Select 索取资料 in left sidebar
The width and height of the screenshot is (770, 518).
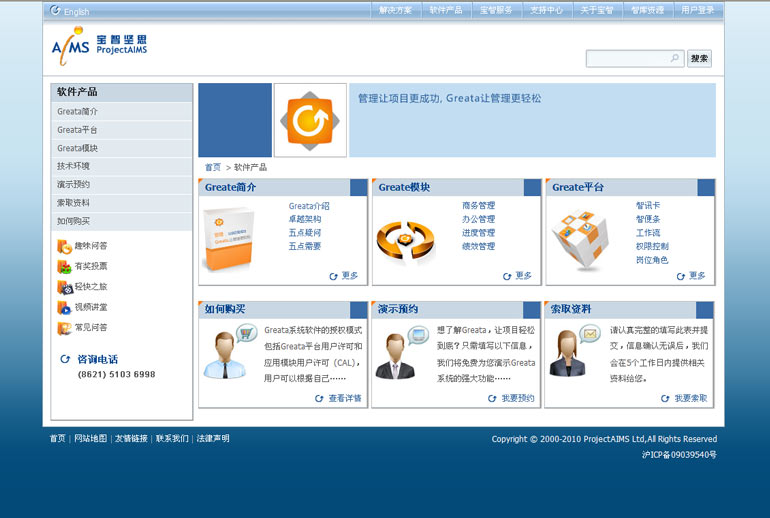click(121, 203)
